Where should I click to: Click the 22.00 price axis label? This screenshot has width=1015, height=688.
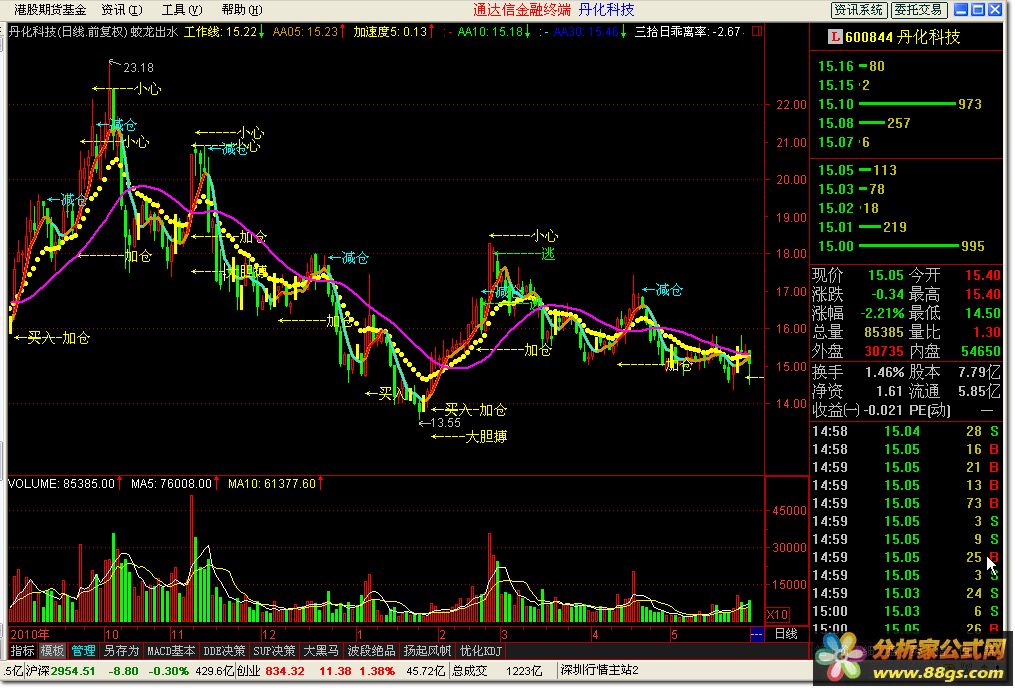click(x=791, y=105)
